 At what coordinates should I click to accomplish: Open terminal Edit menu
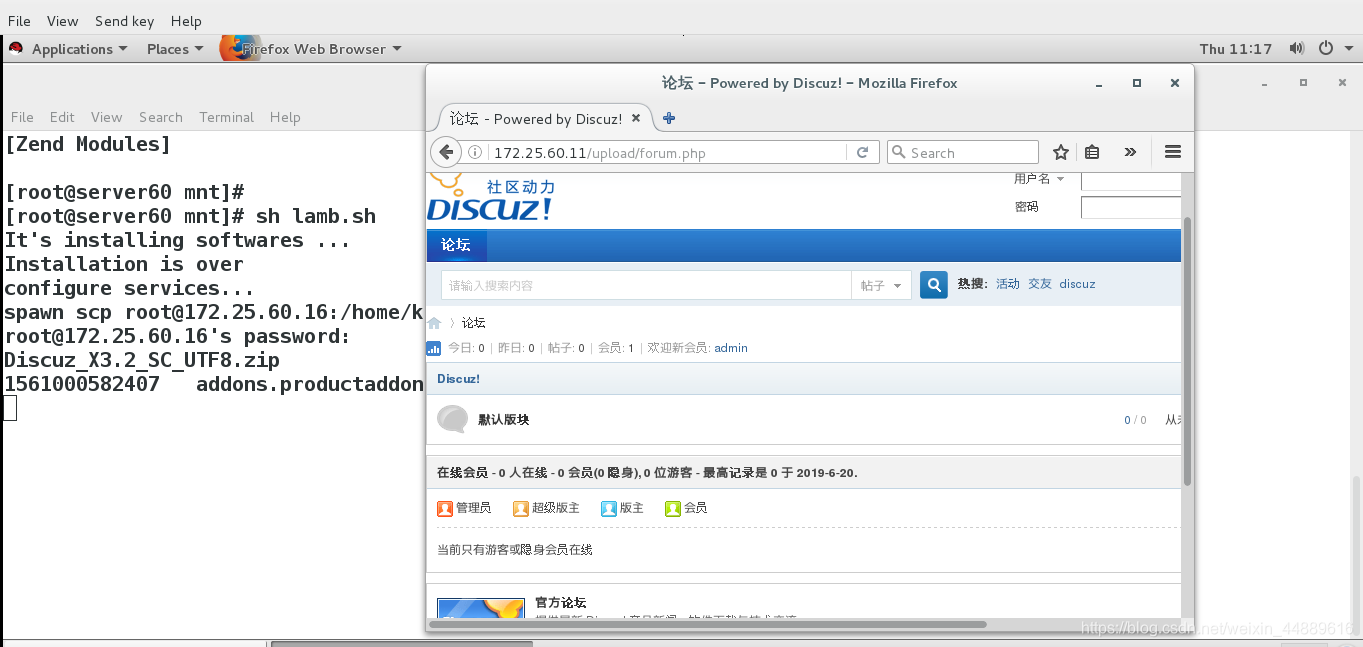pos(62,117)
